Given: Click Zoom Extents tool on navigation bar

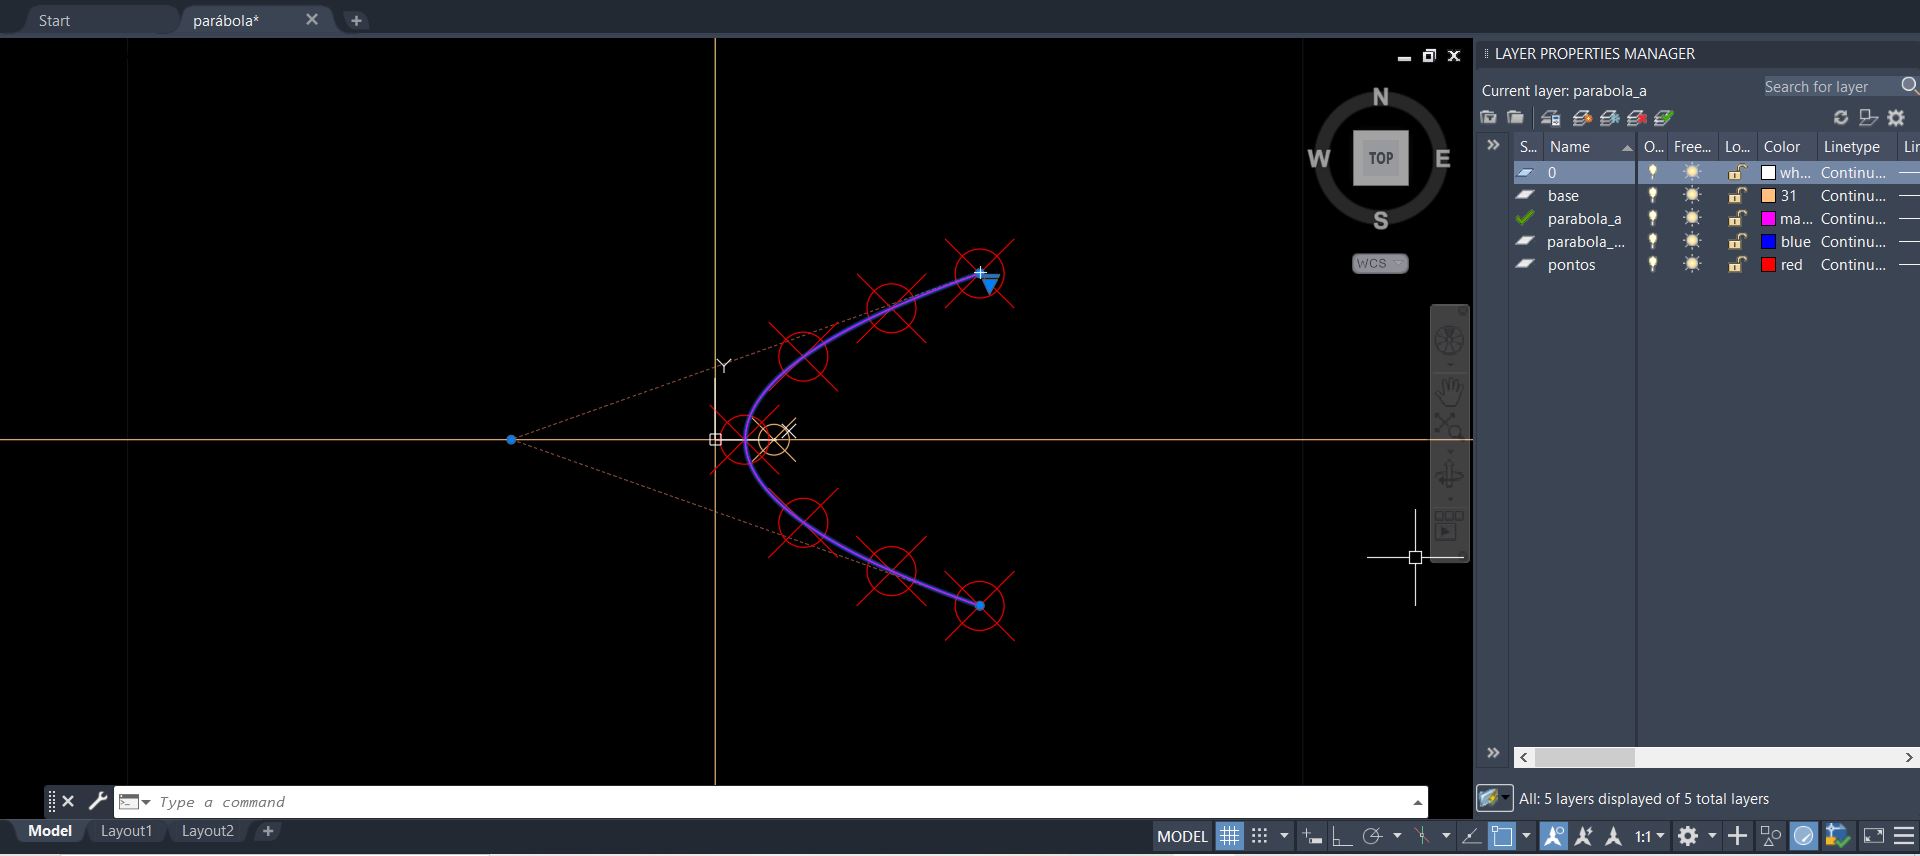Looking at the screenshot, I should point(1449,426).
